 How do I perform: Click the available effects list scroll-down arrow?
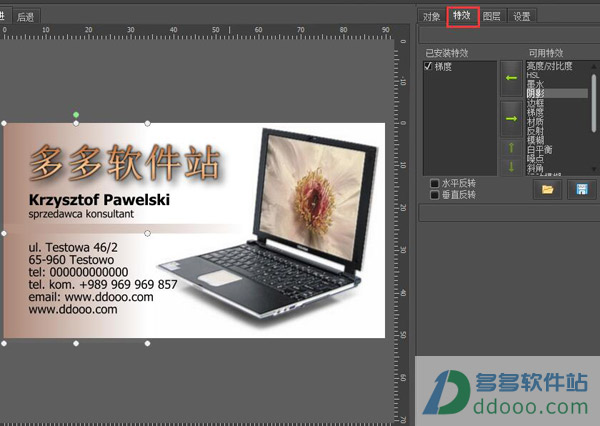pos(594,169)
